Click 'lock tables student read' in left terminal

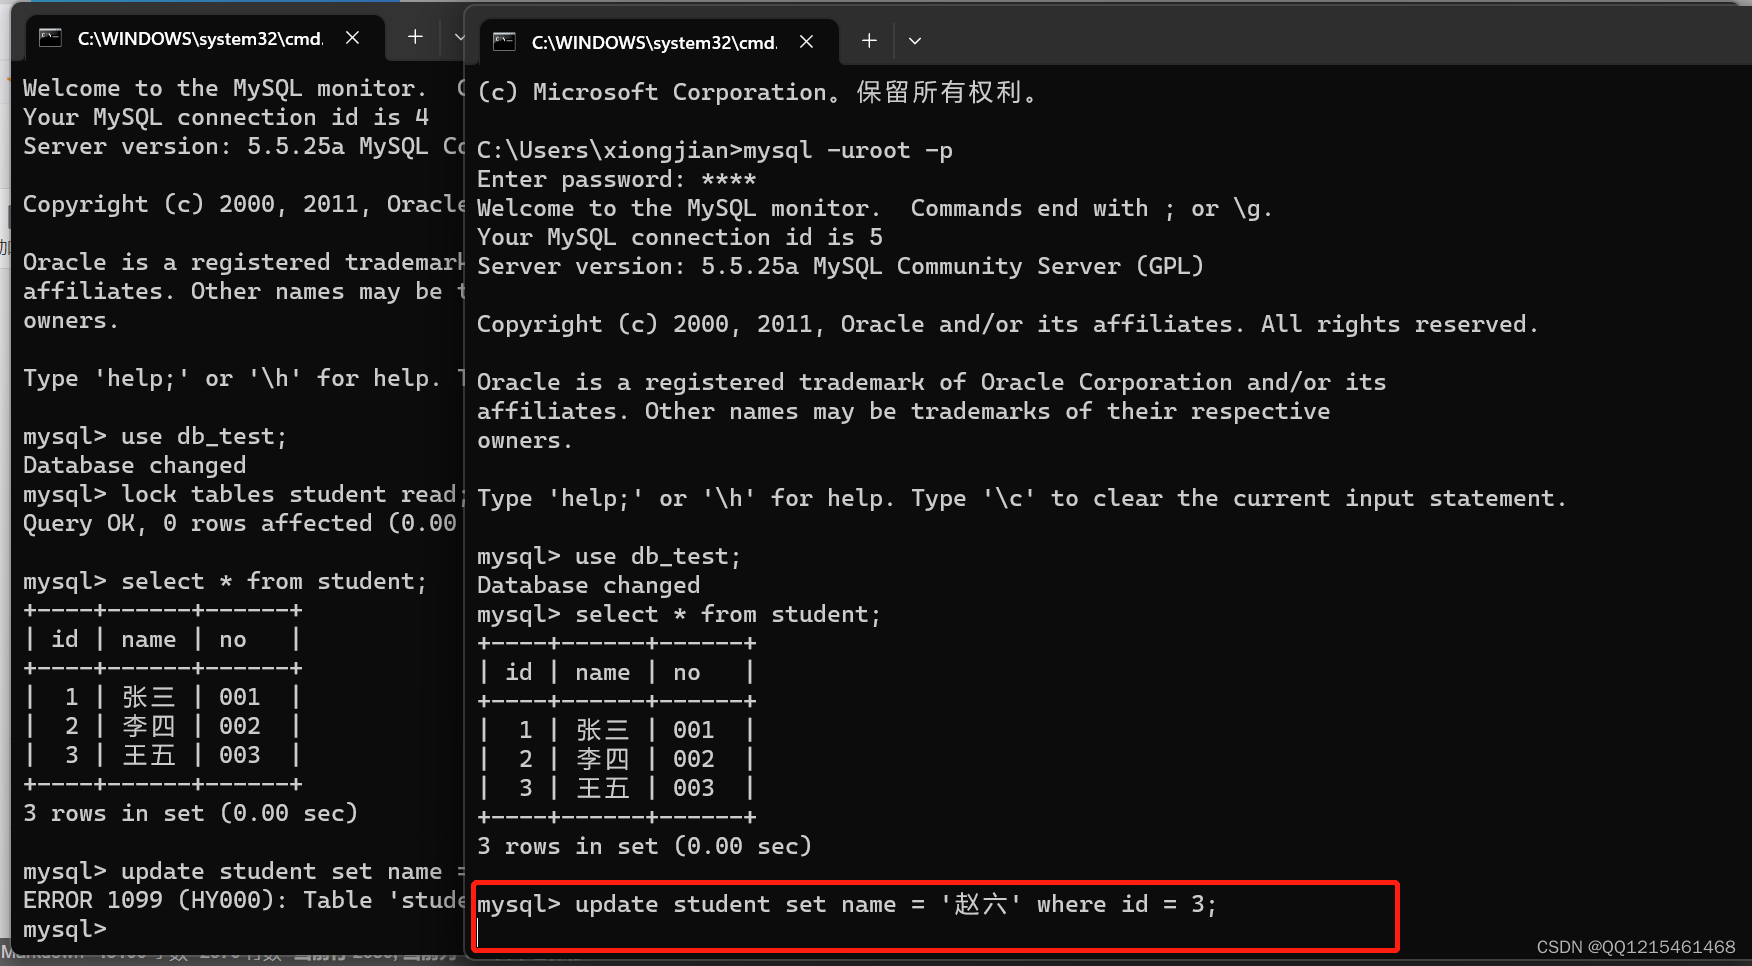[x=289, y=495]
